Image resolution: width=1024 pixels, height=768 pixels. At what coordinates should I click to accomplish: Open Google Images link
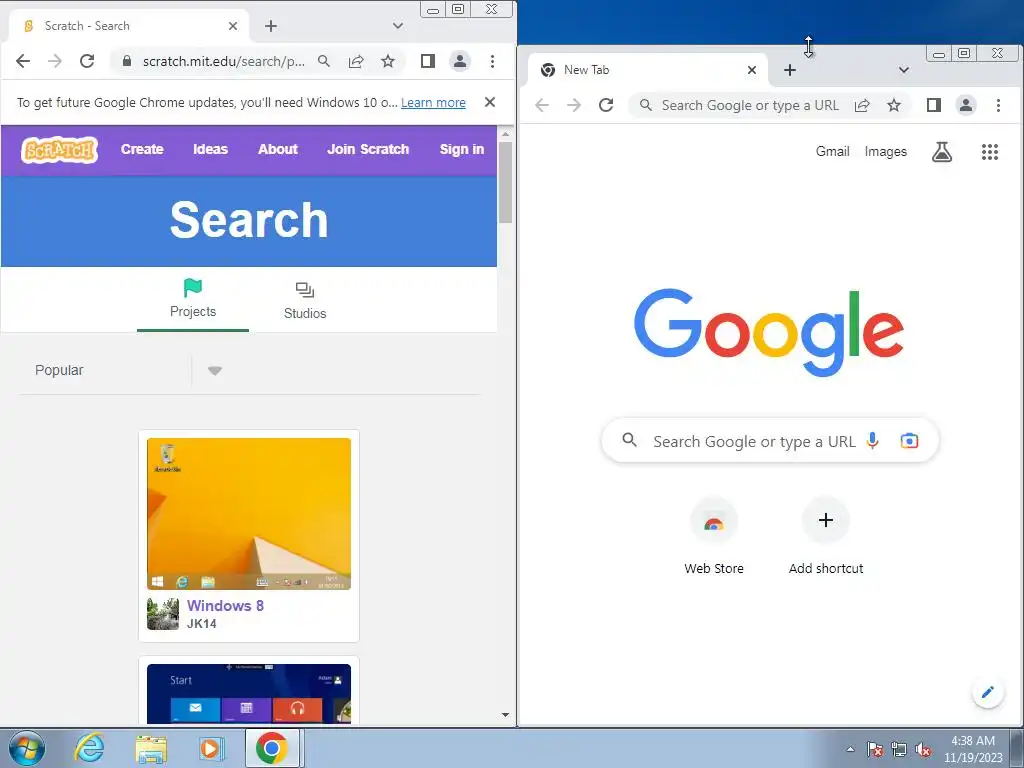point(886,152)
